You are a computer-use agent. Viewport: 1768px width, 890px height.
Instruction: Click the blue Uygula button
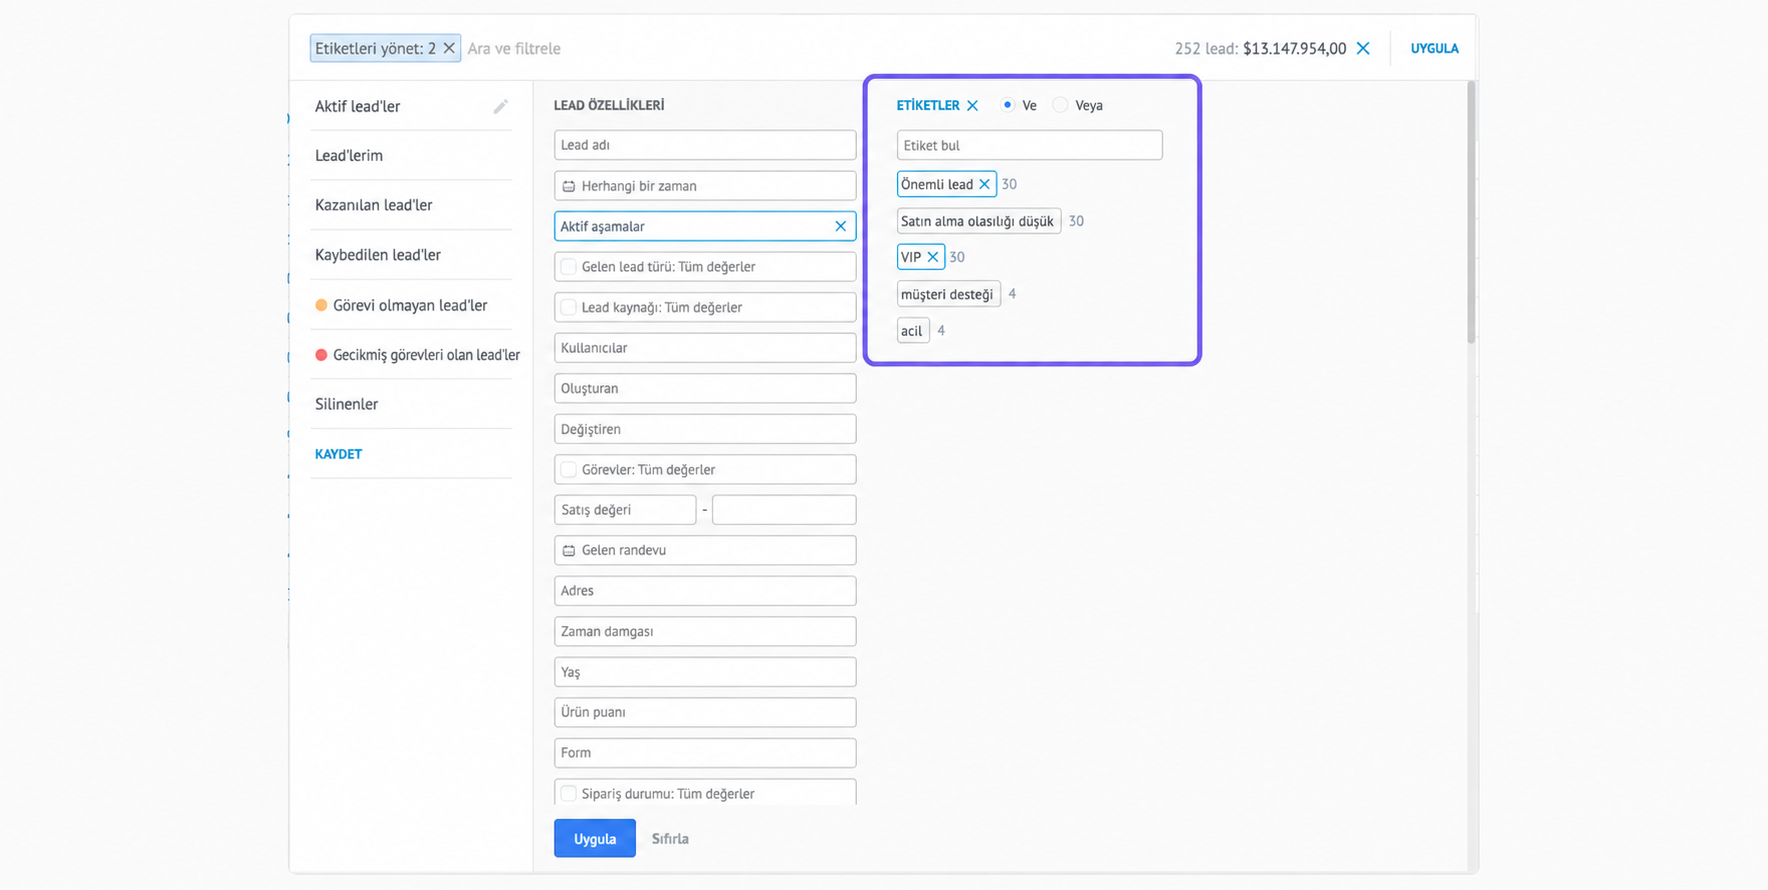coord(595,839)
